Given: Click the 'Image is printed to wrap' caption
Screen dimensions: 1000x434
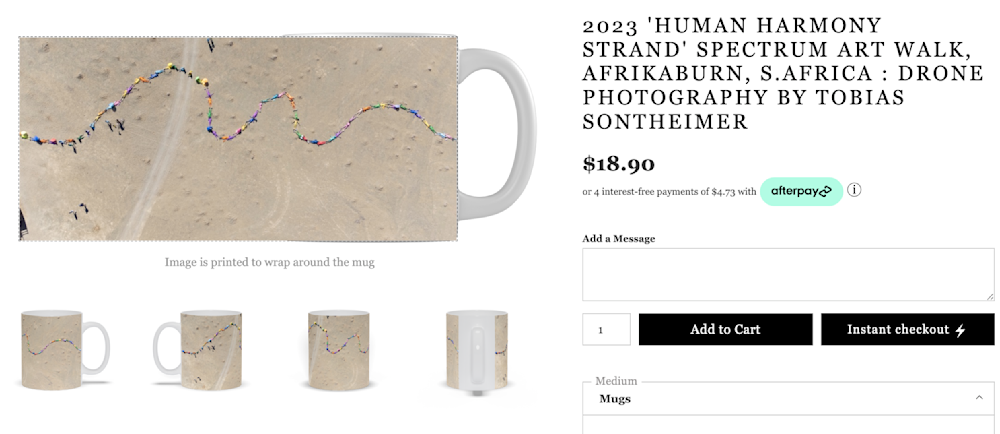Looking at the screenshot, I should click(x=269, y=262).
